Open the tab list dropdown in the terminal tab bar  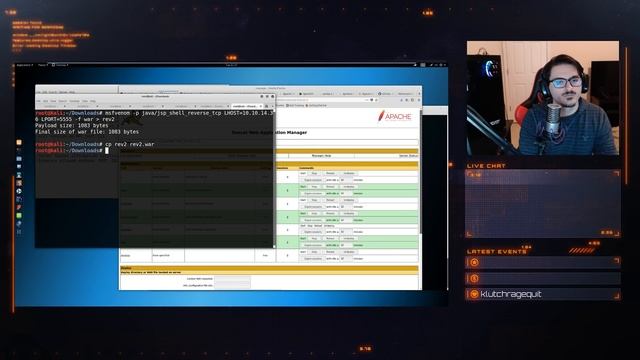[x=272, y=106]
